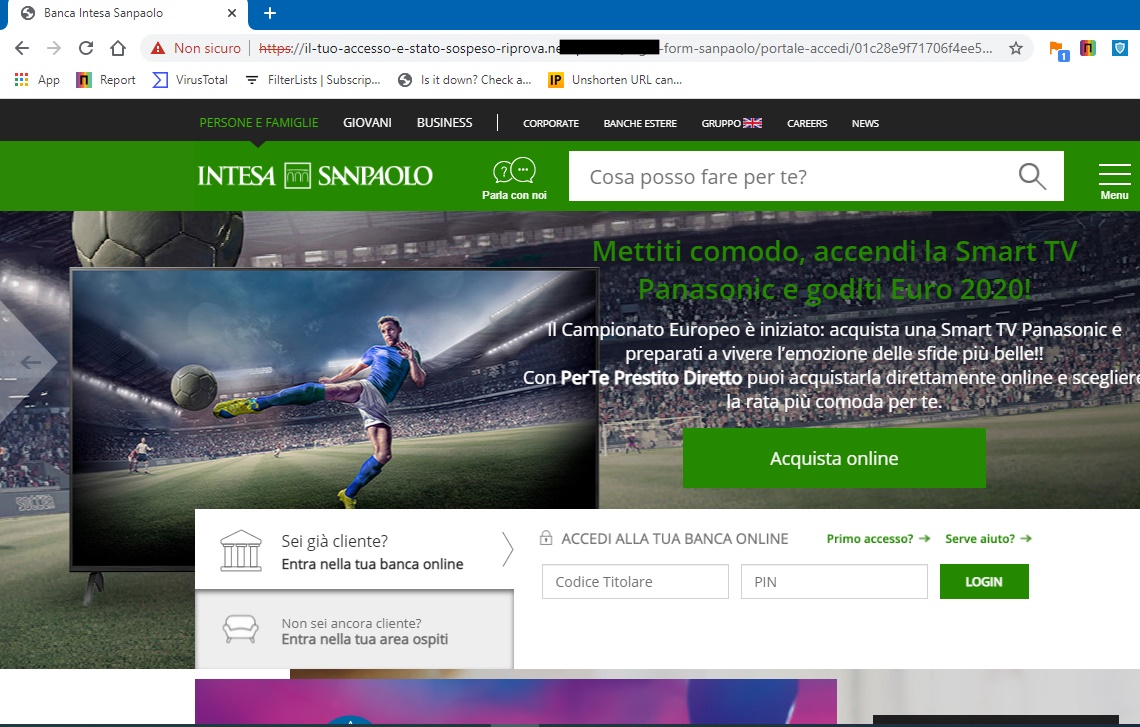The width and height of the screenshot is (1140, 727).
Task: Select Non sei ancora cliente? guest tab
Action: pos(355,630)
